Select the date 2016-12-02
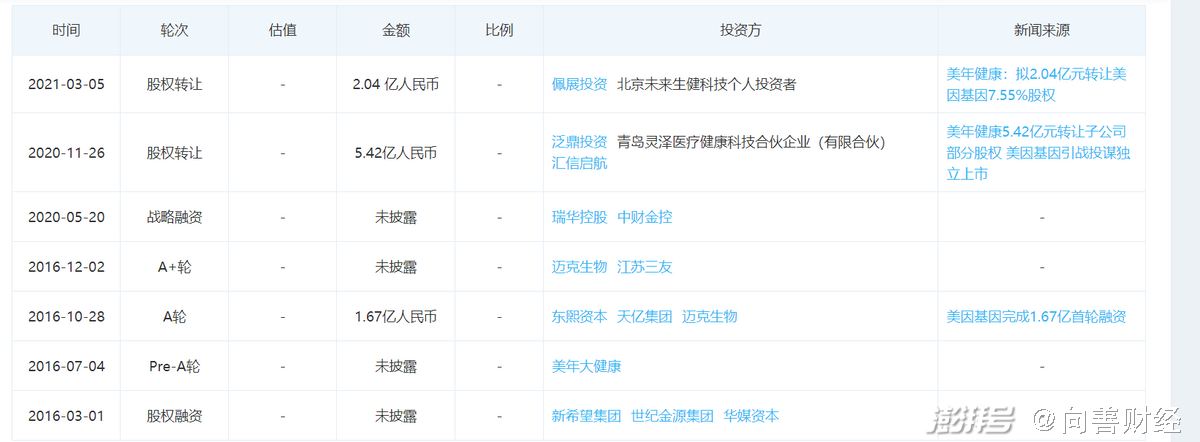The image size is (1200, 442). click(66, 267)
